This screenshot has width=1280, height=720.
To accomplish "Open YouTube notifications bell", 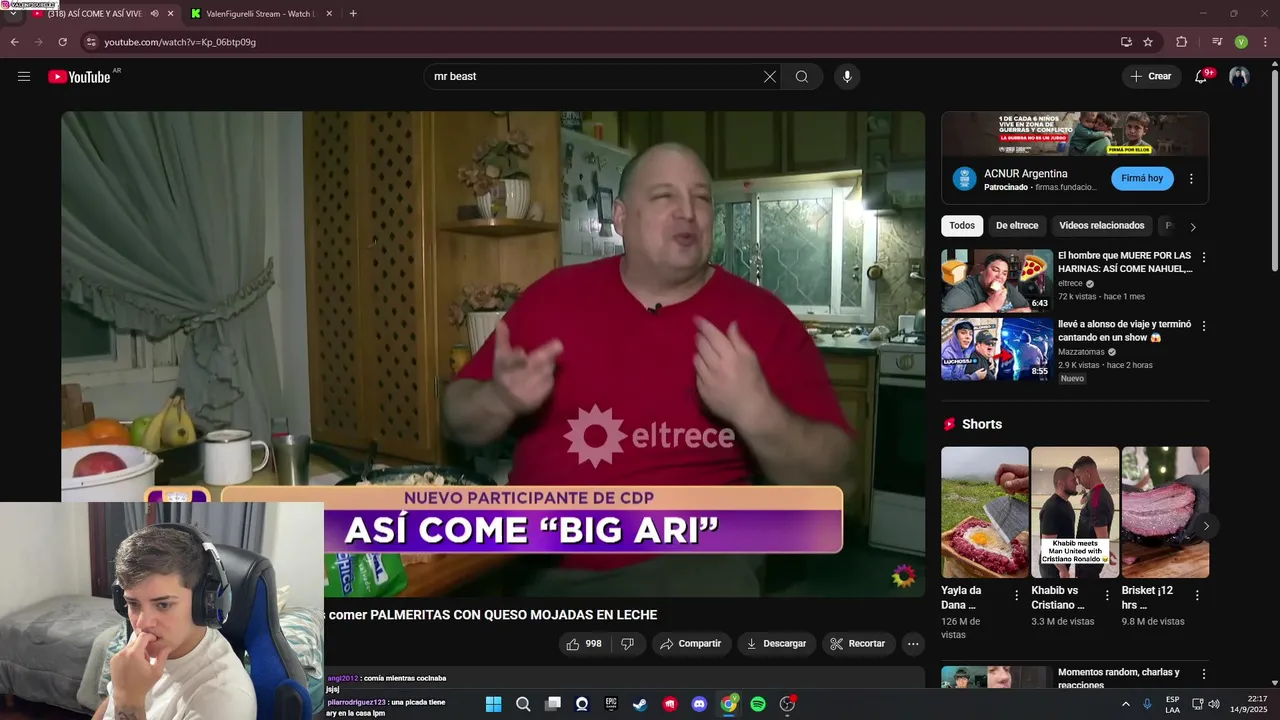I will point(1201,77).
